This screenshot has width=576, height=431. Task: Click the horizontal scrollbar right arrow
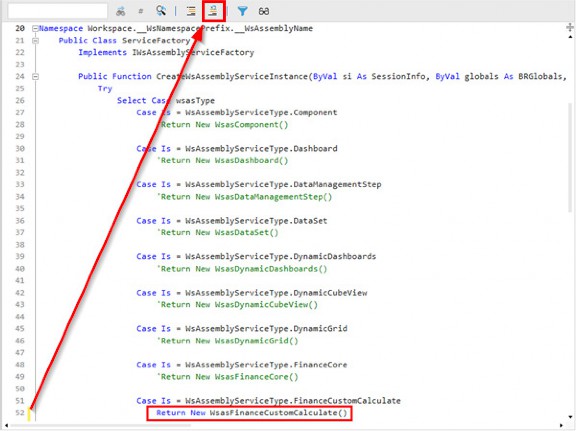click(x=561, y=425)
